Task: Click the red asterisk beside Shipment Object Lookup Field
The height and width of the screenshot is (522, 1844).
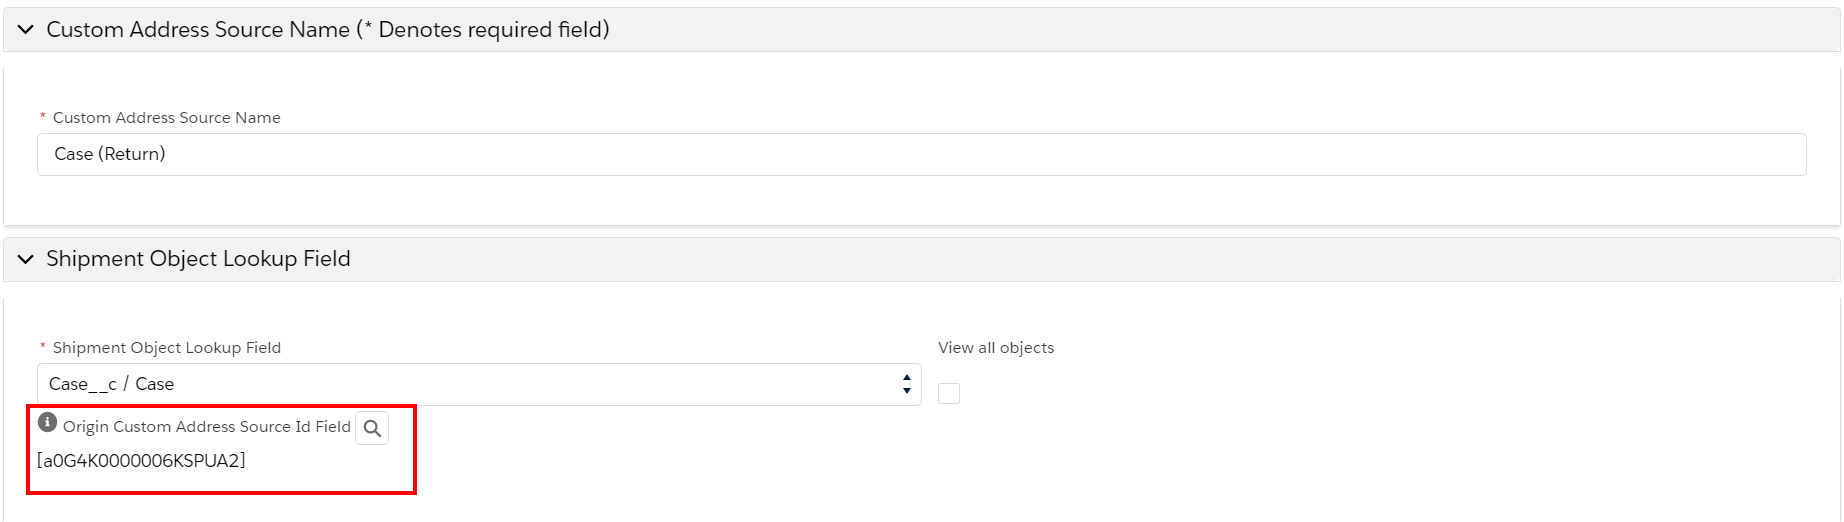Action: (x=43, y=347)
